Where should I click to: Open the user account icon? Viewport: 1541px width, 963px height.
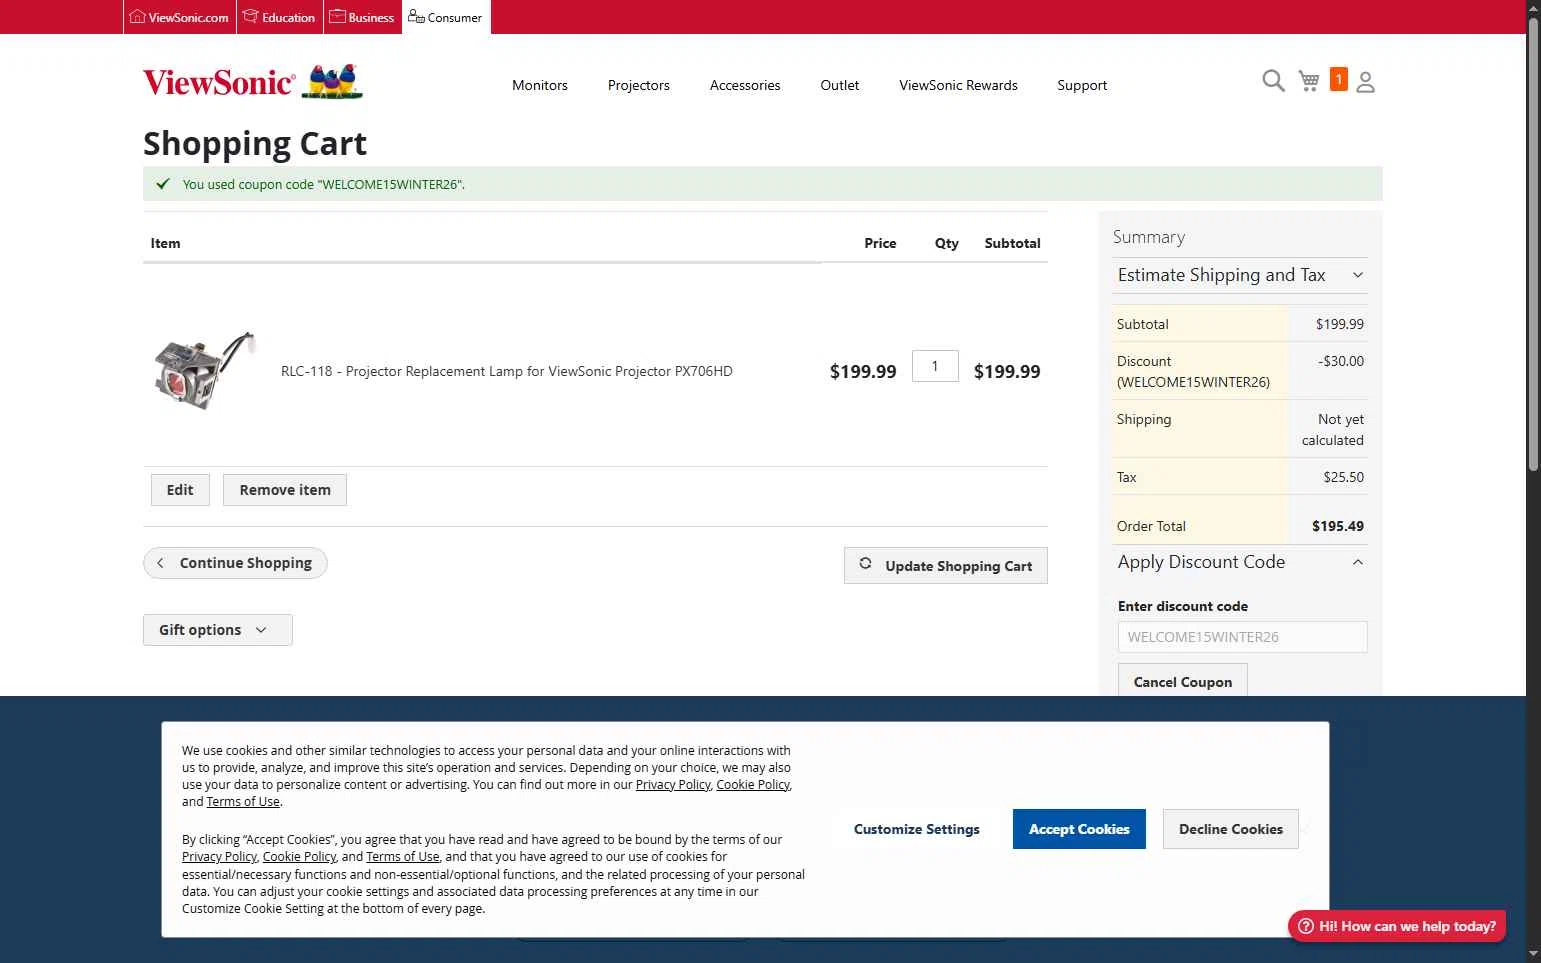pos(1366,82)
